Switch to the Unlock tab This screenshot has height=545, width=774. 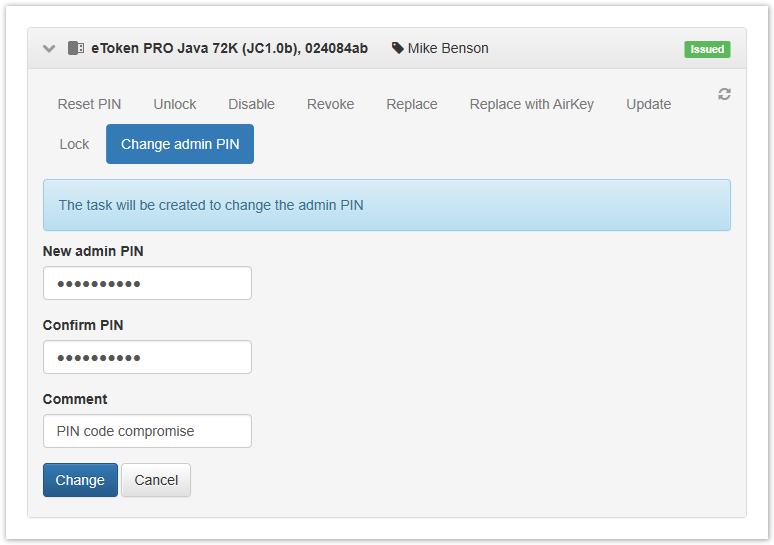tap(175, 104)
